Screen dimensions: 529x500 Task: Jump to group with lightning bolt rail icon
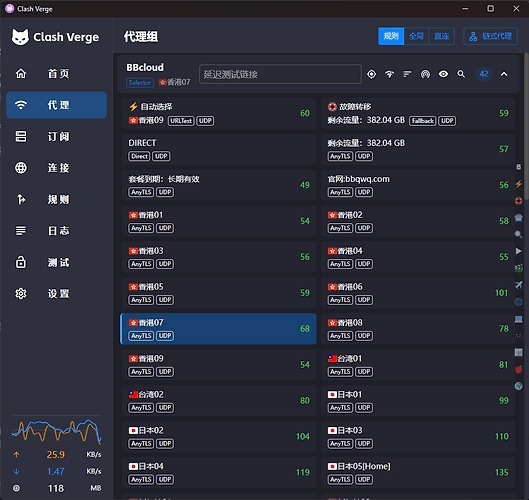(x=519, y=184)
